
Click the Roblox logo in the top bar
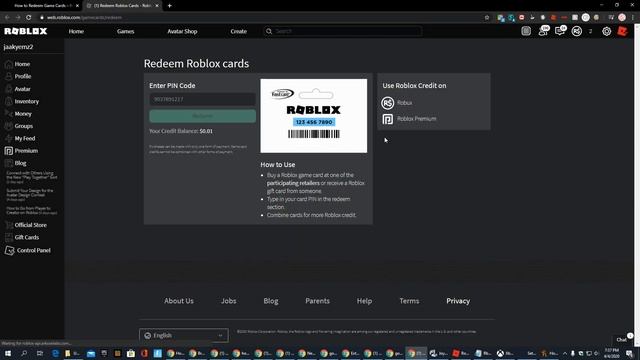coord(26,31)
